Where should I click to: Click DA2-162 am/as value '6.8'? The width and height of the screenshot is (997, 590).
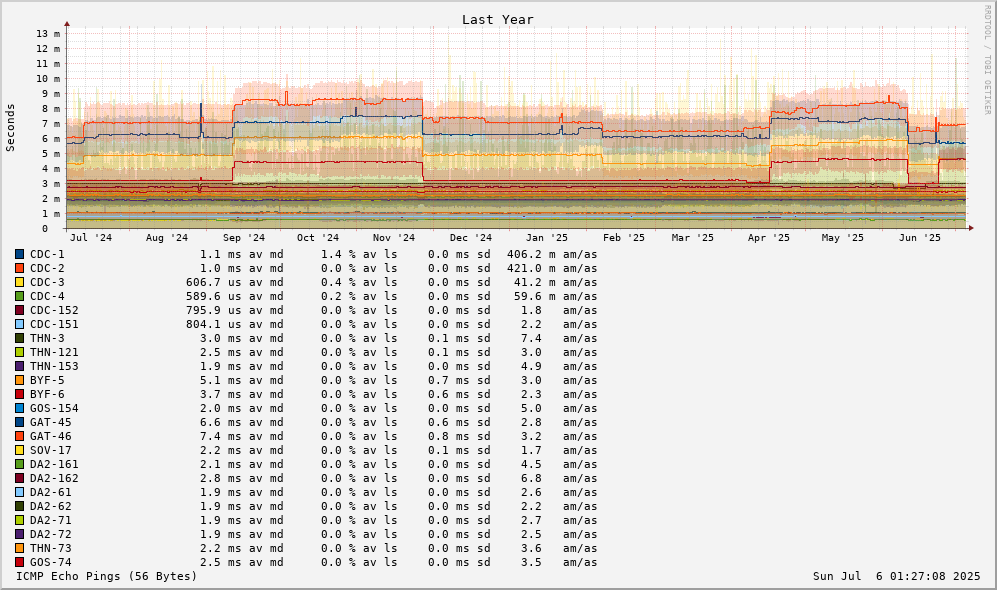tap(532, 478)
